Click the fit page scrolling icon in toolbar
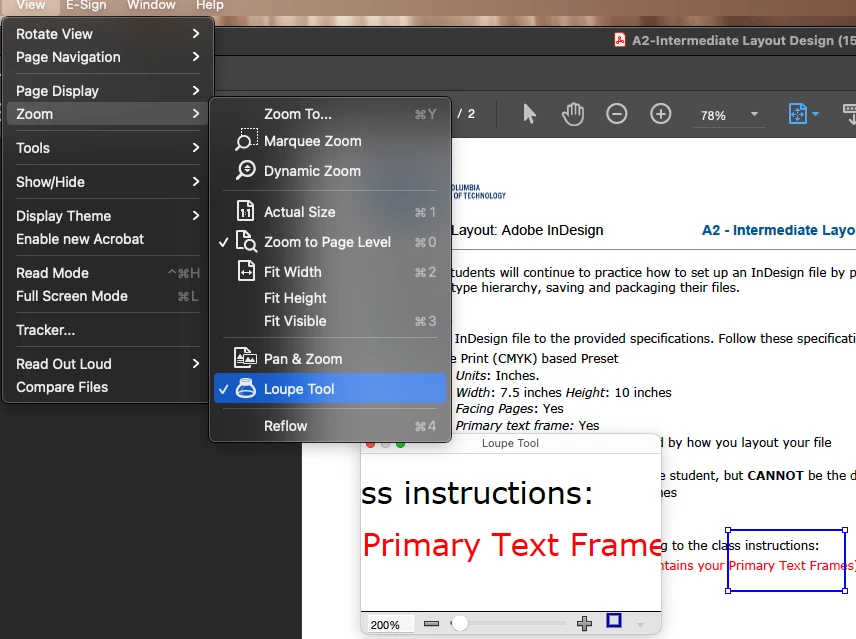This screenshot has width=856, height=639. click(x=798, y=114)
